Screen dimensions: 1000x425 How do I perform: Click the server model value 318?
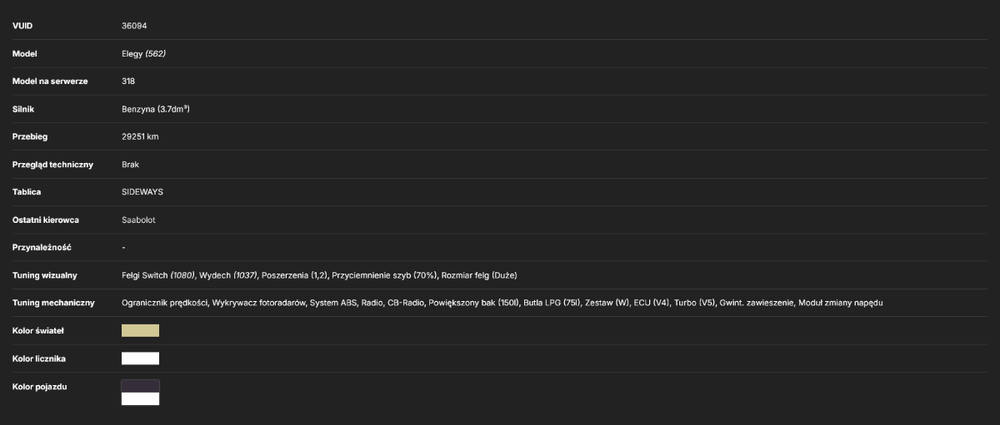pyautogui.click(x=128, y=82)
